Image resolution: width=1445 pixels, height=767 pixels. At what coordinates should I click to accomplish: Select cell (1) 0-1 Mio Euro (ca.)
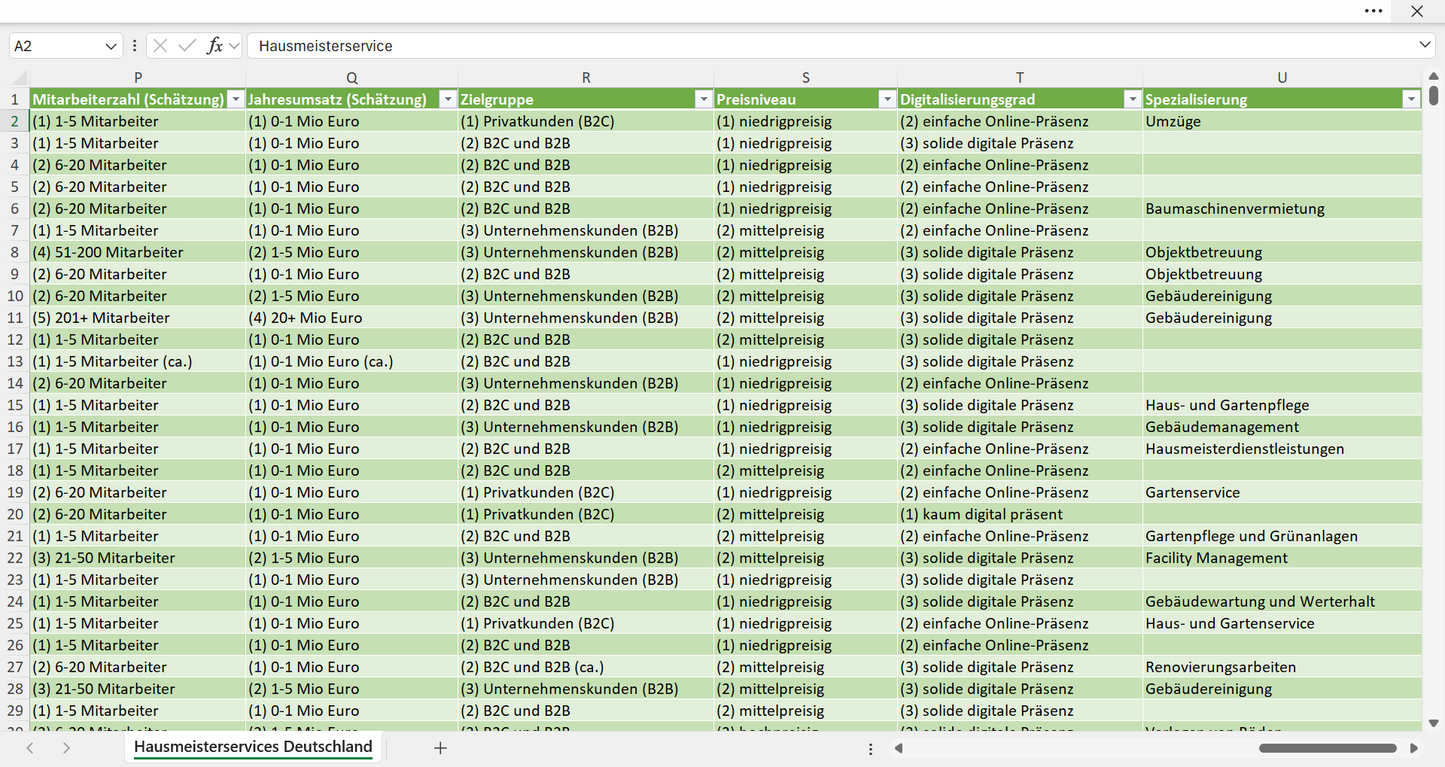(352, 361)
